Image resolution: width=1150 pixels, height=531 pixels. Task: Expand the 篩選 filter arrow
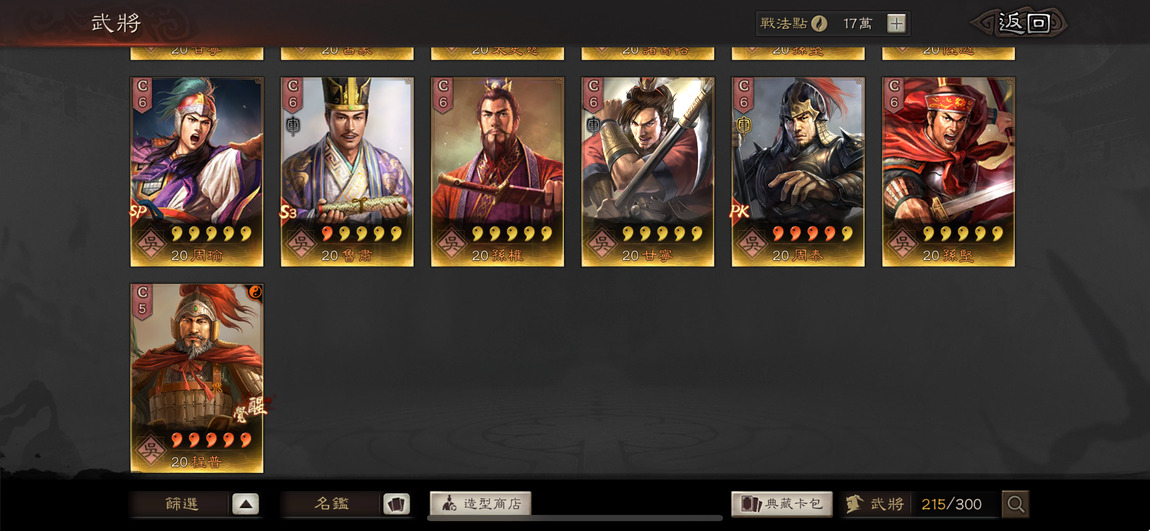[x=246, y=505]
